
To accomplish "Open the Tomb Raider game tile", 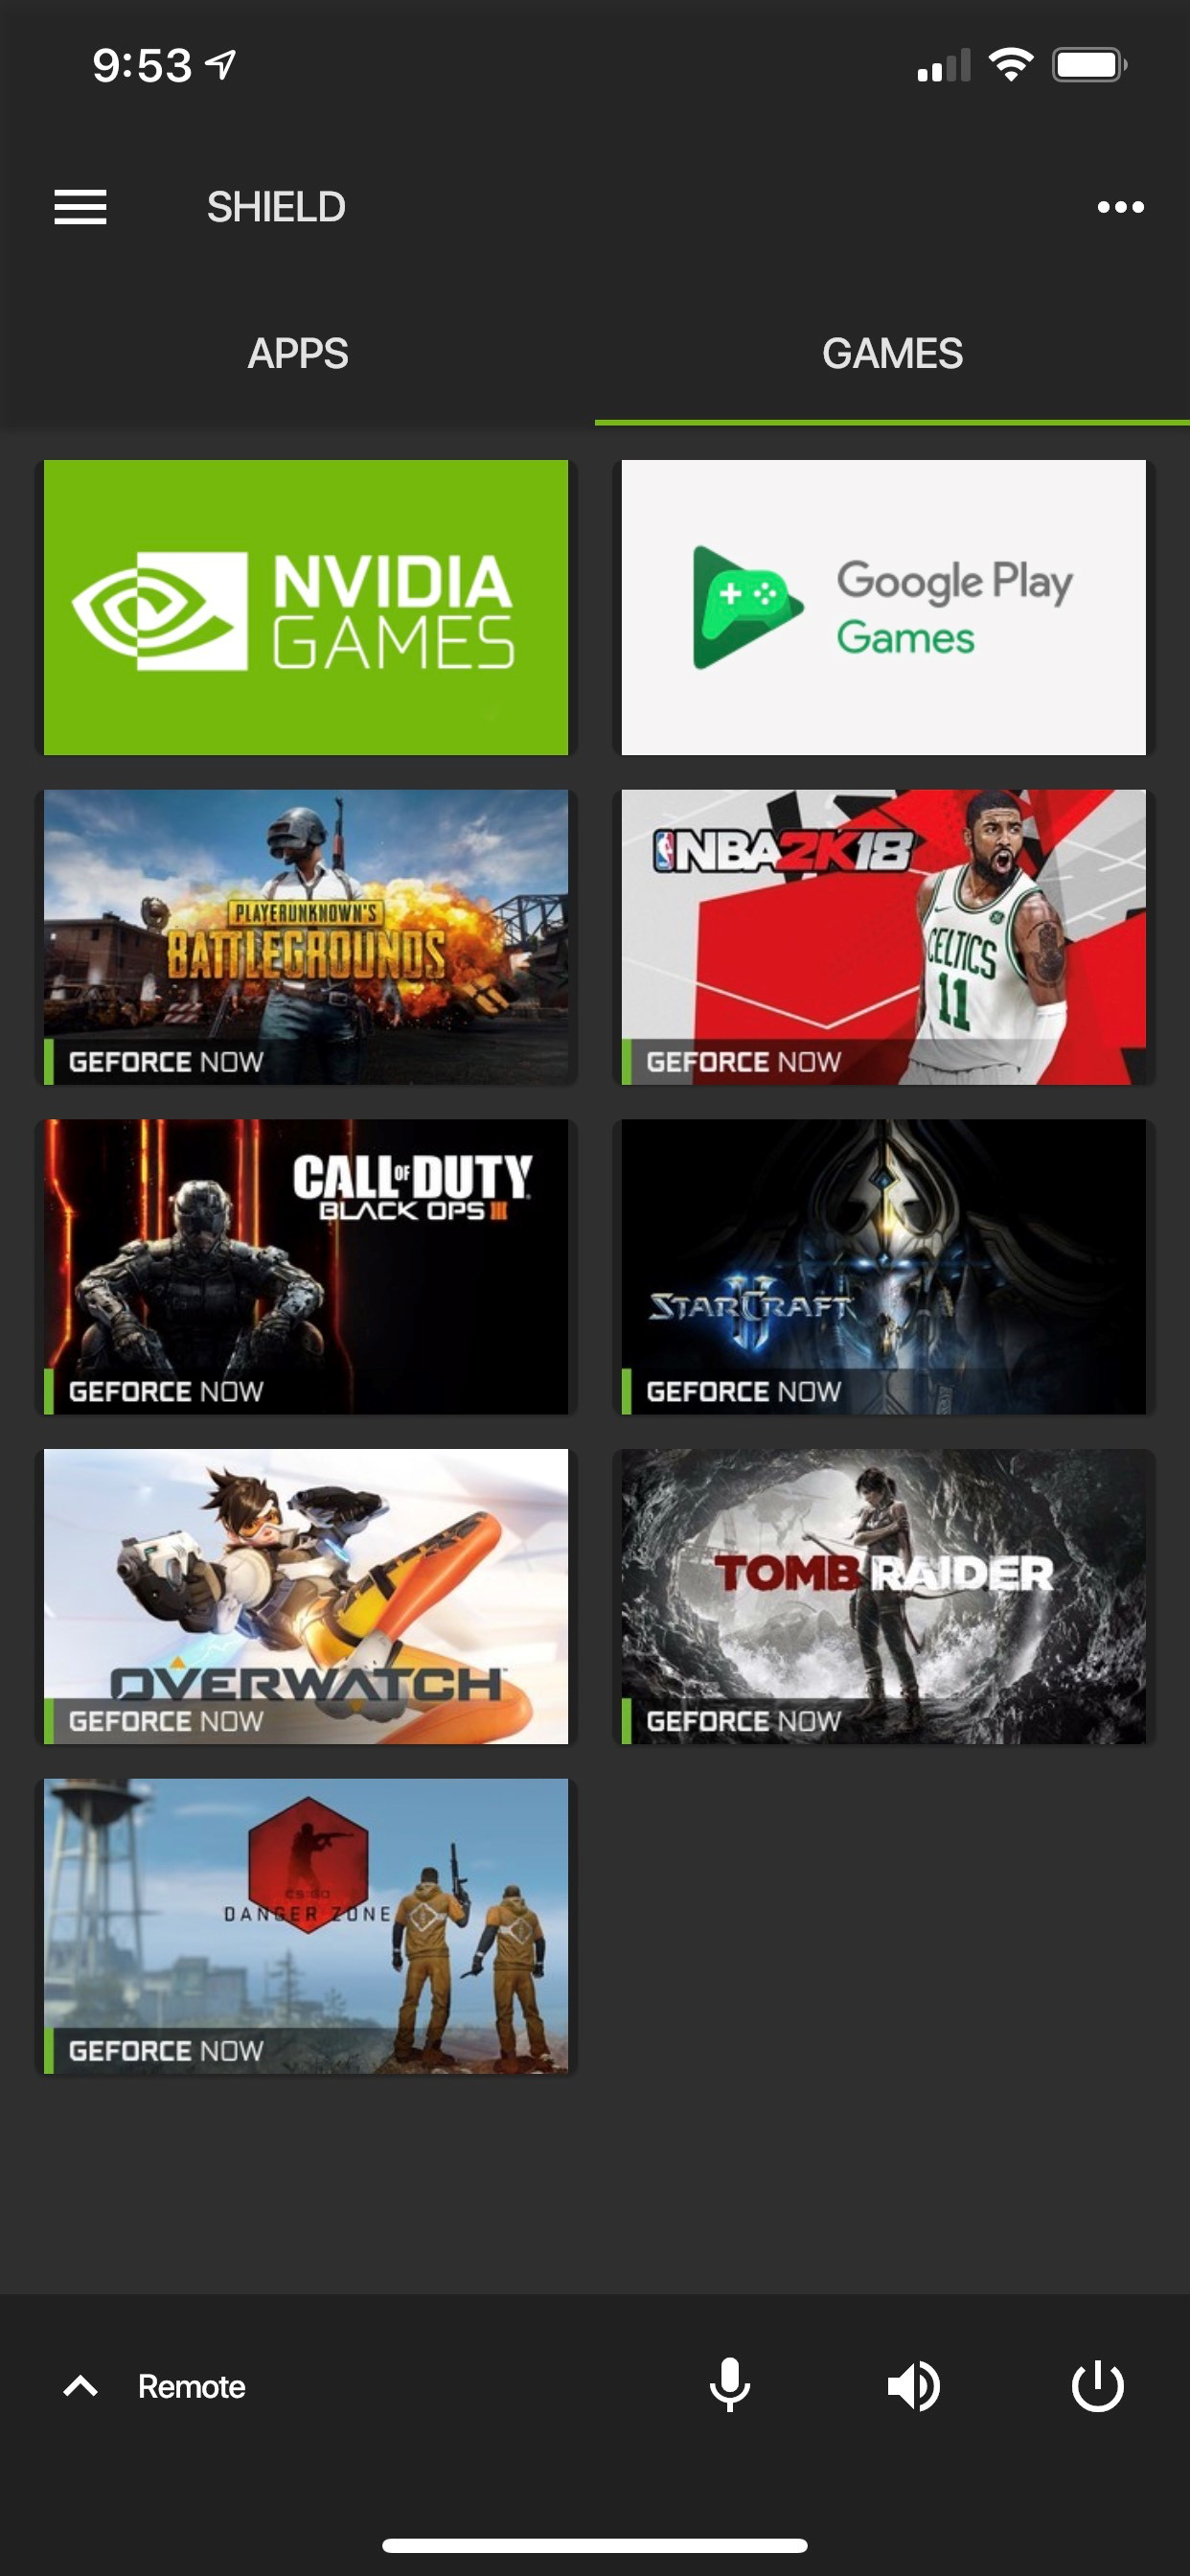I will [x=884, y=1597].
